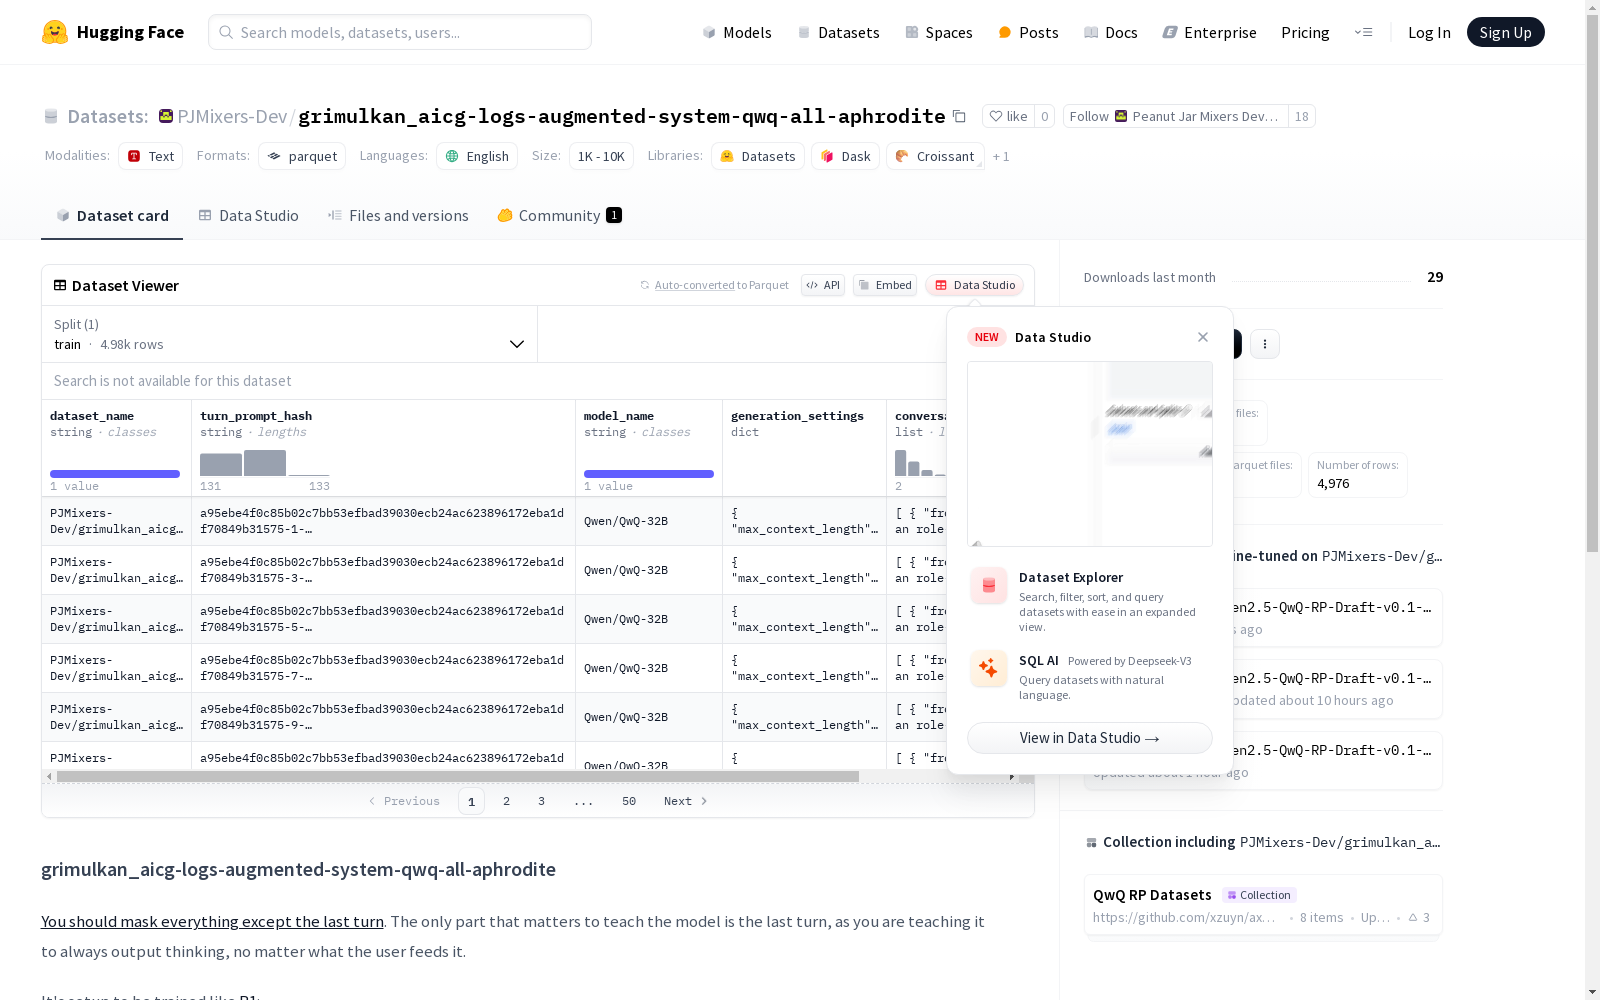
Task: Click the table's horizontal scrollbar
Action: coord(458,776)
